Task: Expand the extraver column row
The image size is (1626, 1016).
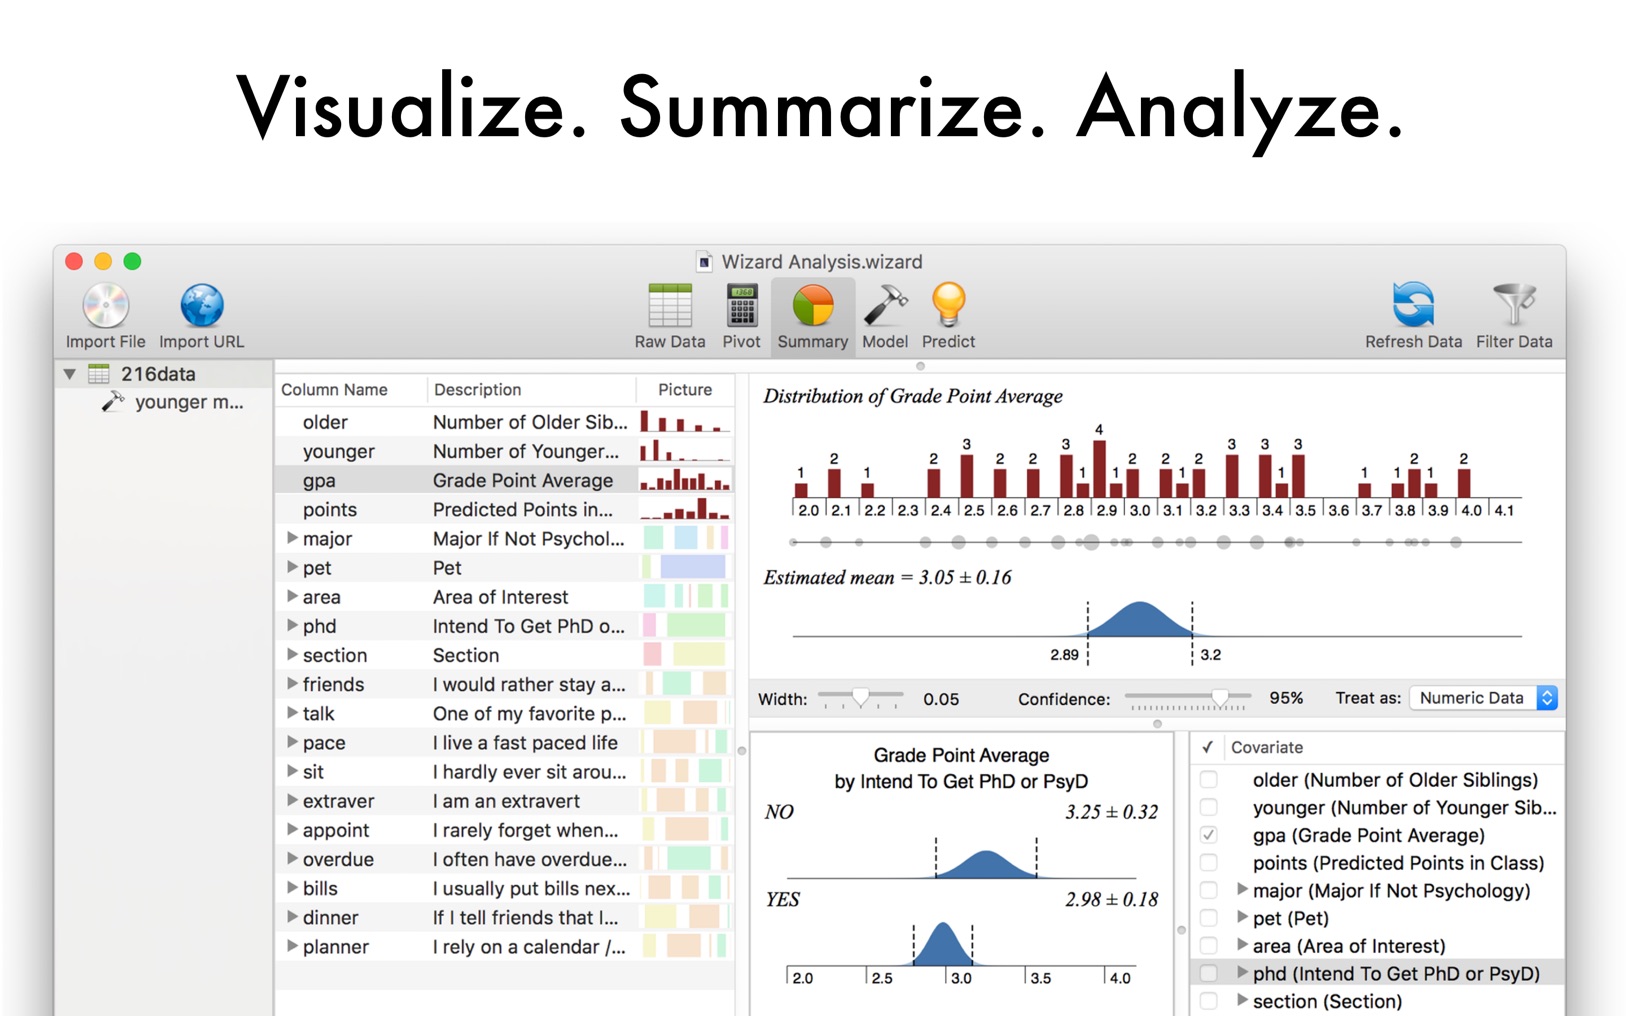Action: point(292,800)
